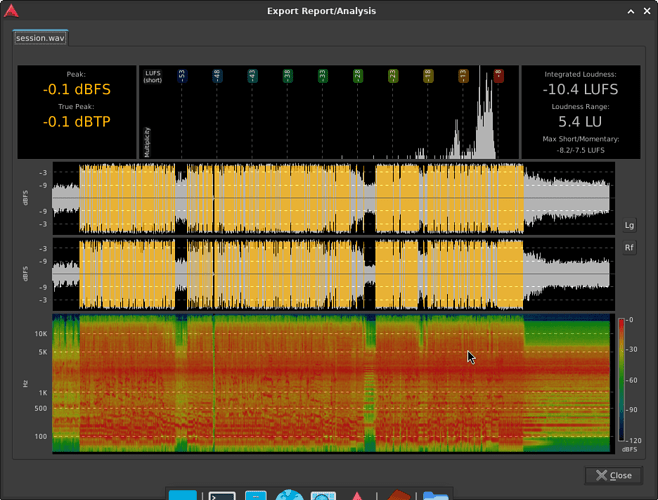Toggle the Lg logarithmic scale button
This screenshot has width=658, height=500.
click(629, 226)
